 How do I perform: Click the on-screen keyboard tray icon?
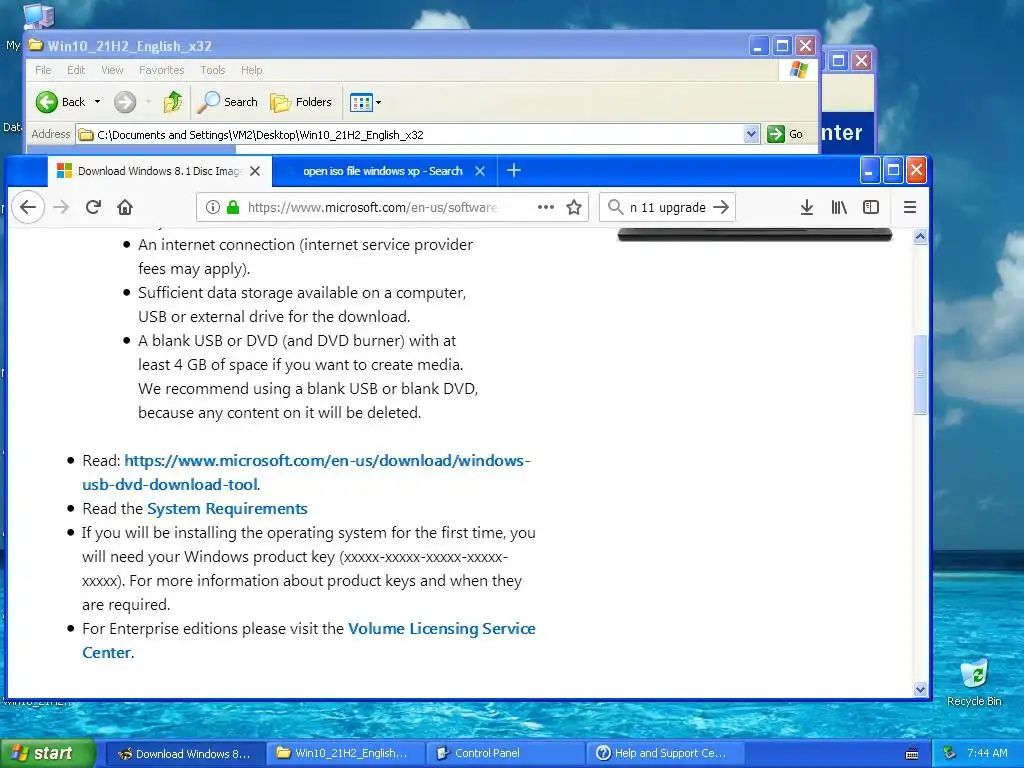[912, 754]
